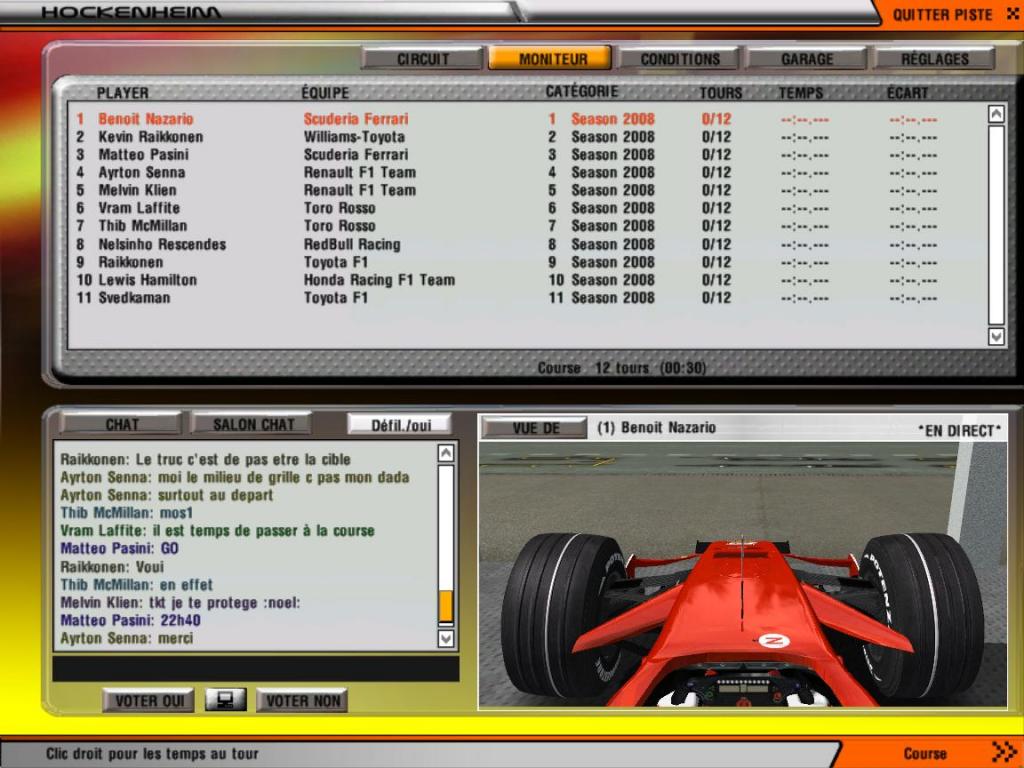Open the Garage tab
The width and height of the screenshot is (1024, 768).
click(x=807, y=59)
